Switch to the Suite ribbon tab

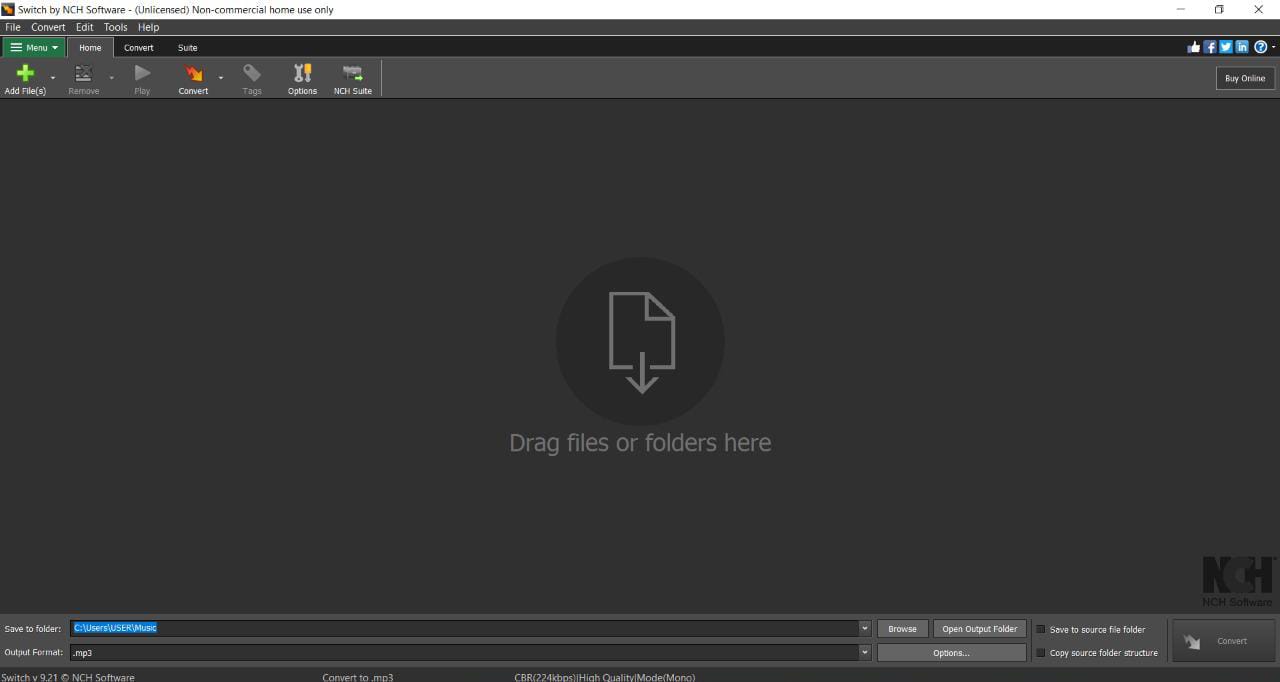[x=188, y=47]
